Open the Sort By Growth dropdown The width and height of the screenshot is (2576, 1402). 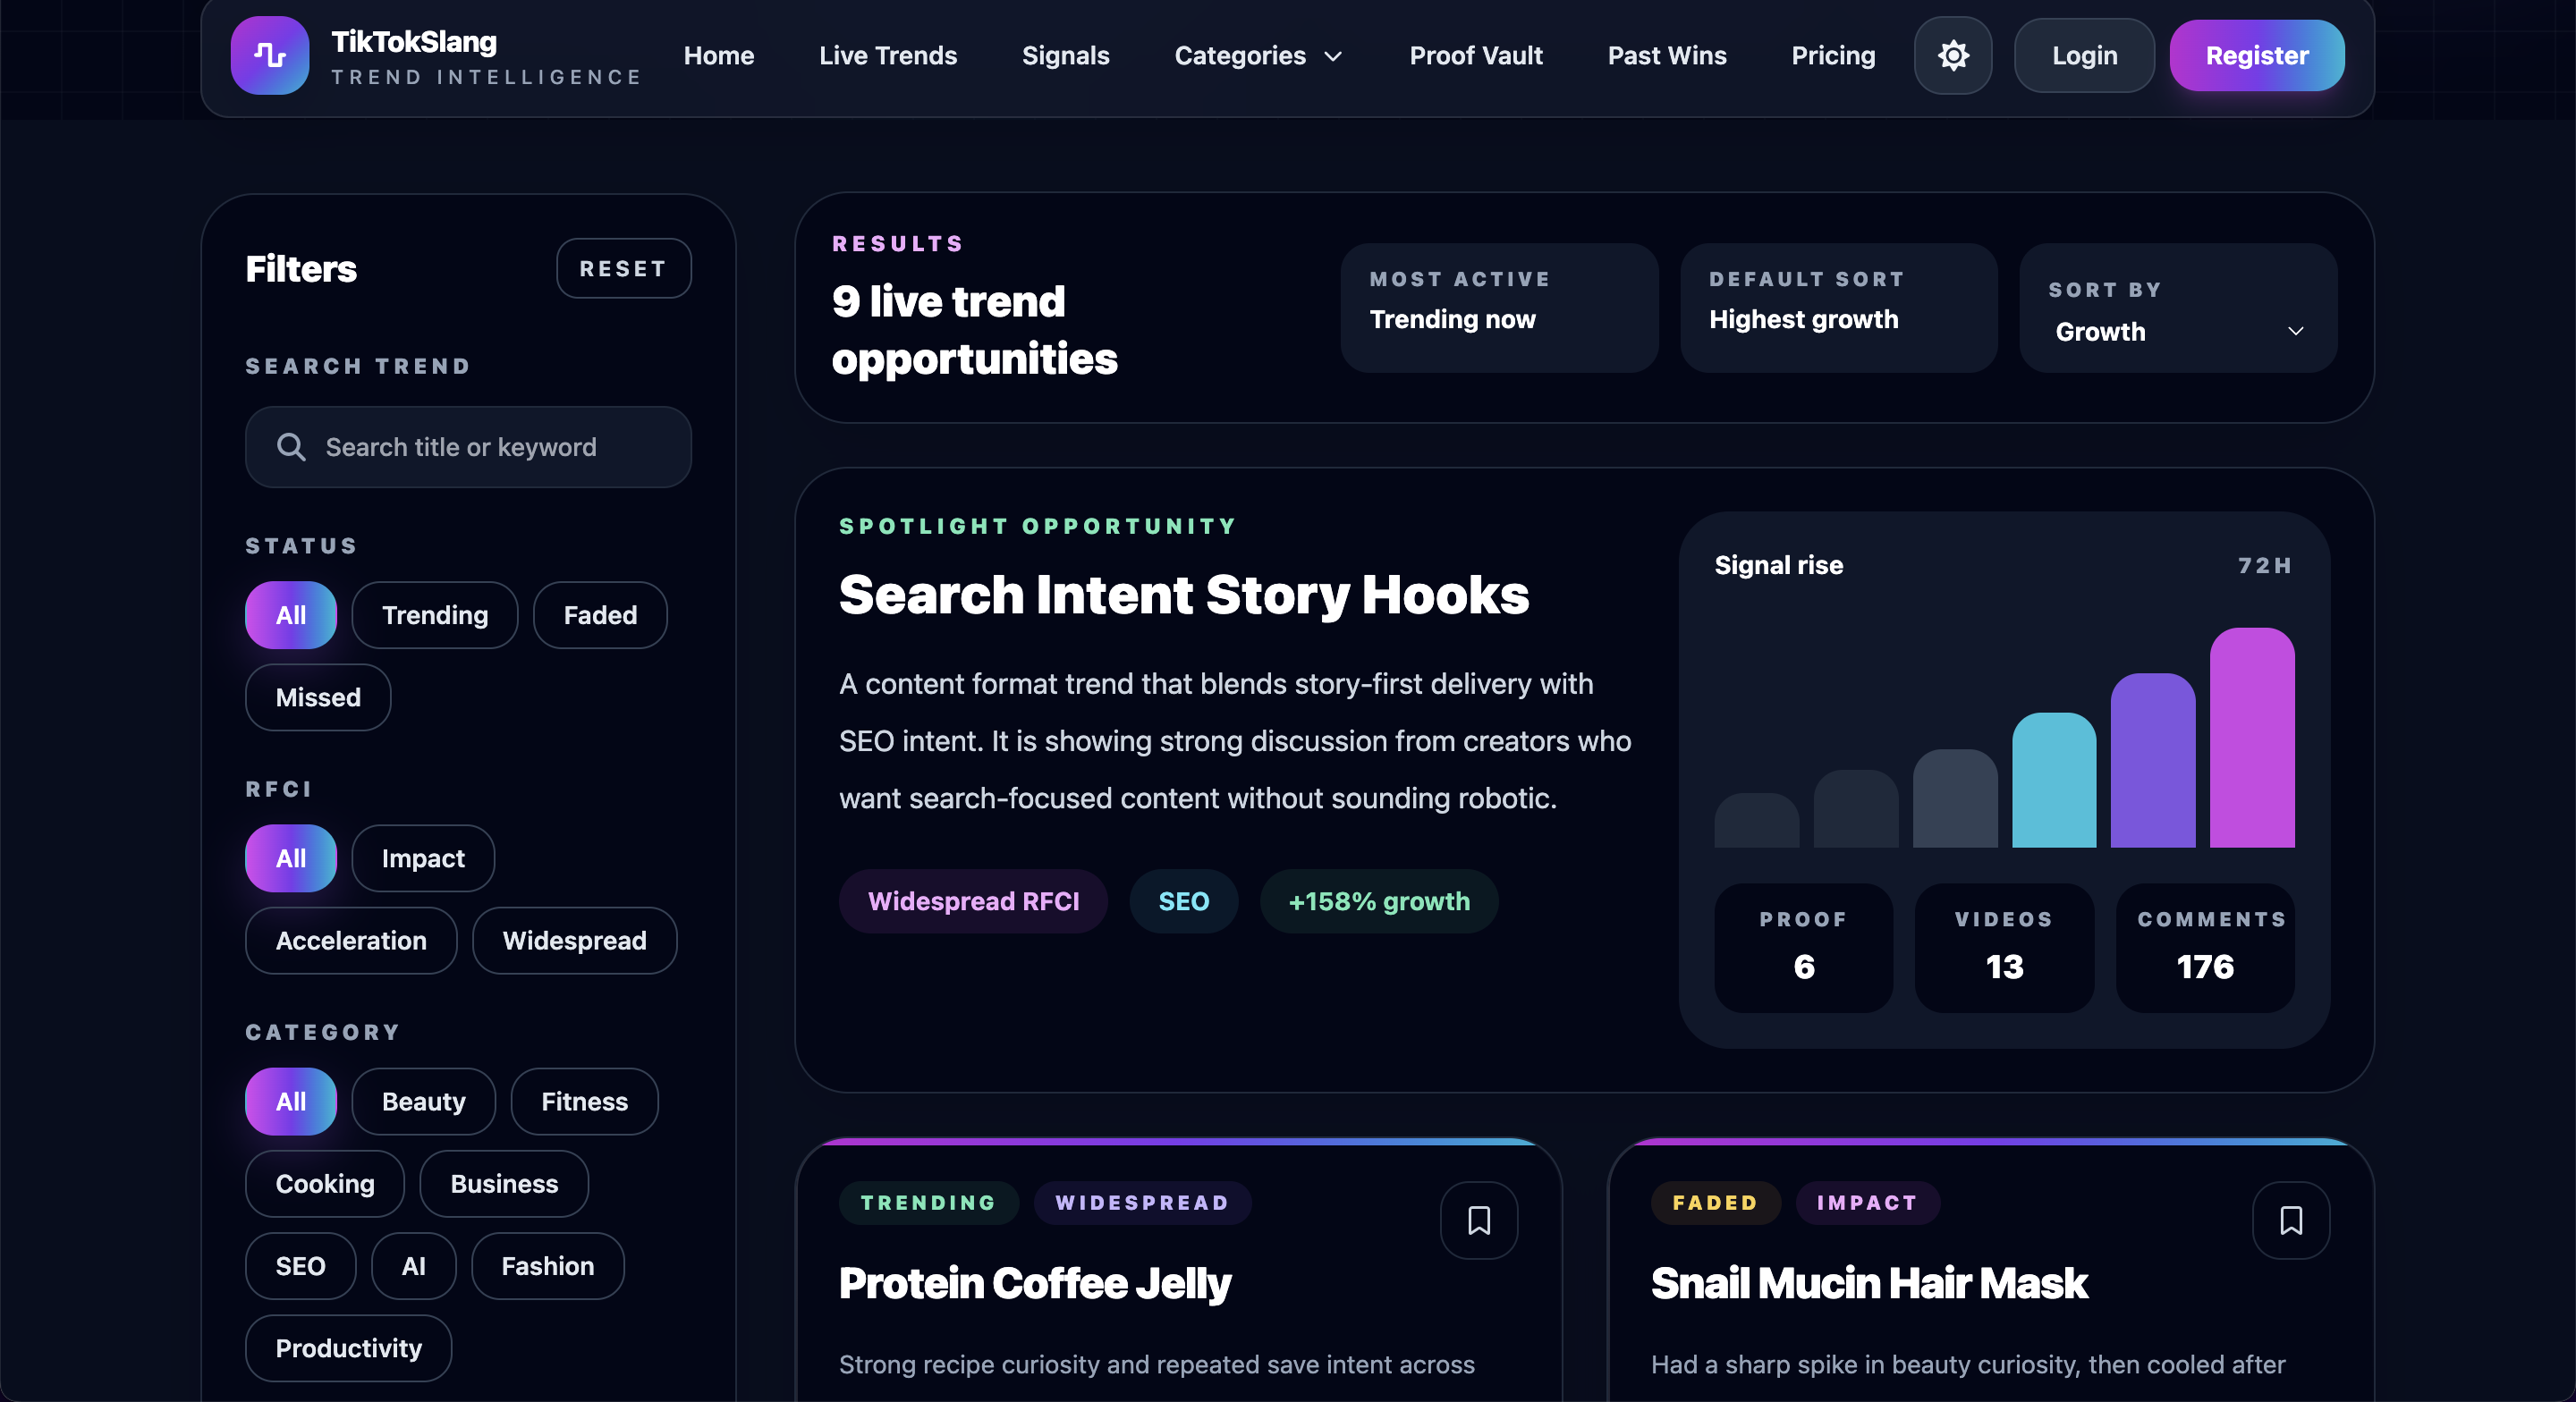point(2176,331)
